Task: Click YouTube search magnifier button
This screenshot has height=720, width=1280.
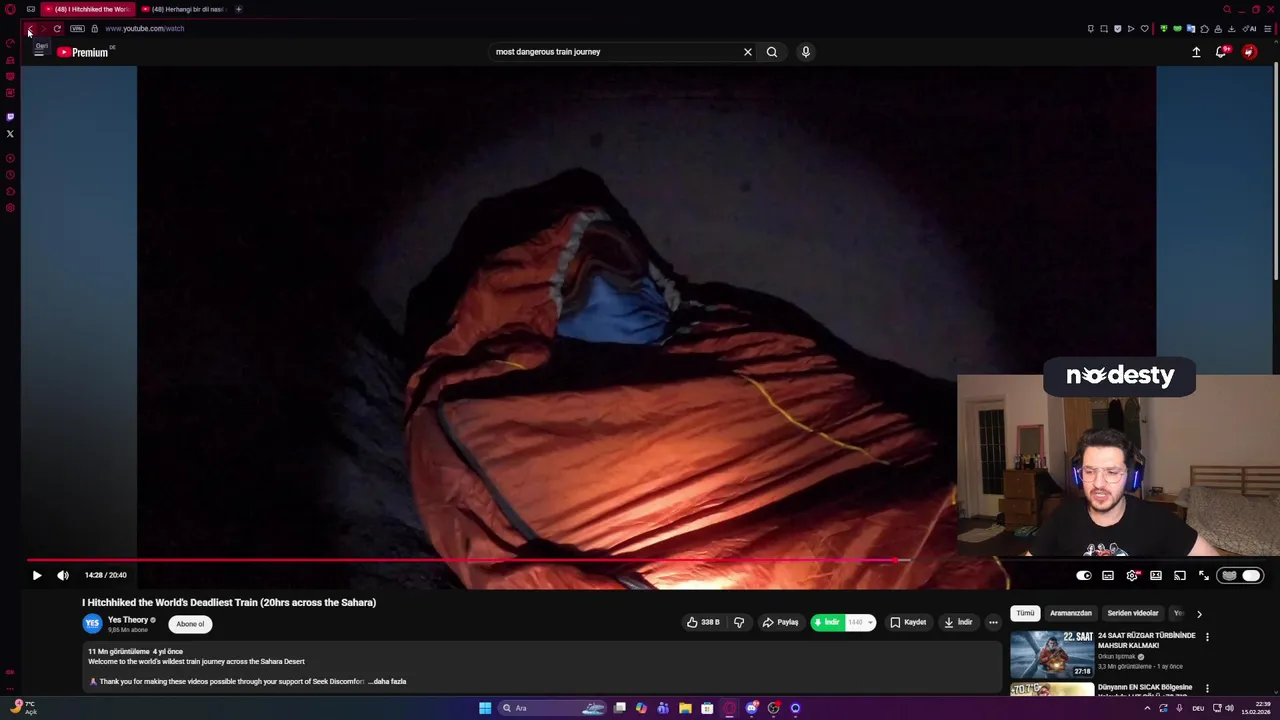Action: (772, 52)
